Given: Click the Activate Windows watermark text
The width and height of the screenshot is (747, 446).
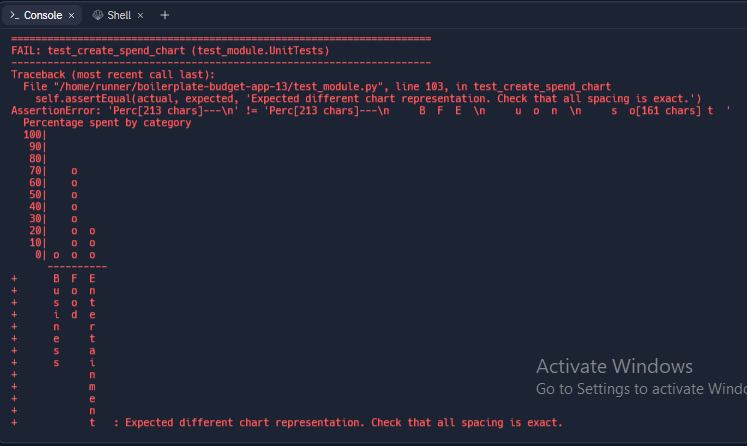Looking at the screenshot, I should click(x=614, y=367).
